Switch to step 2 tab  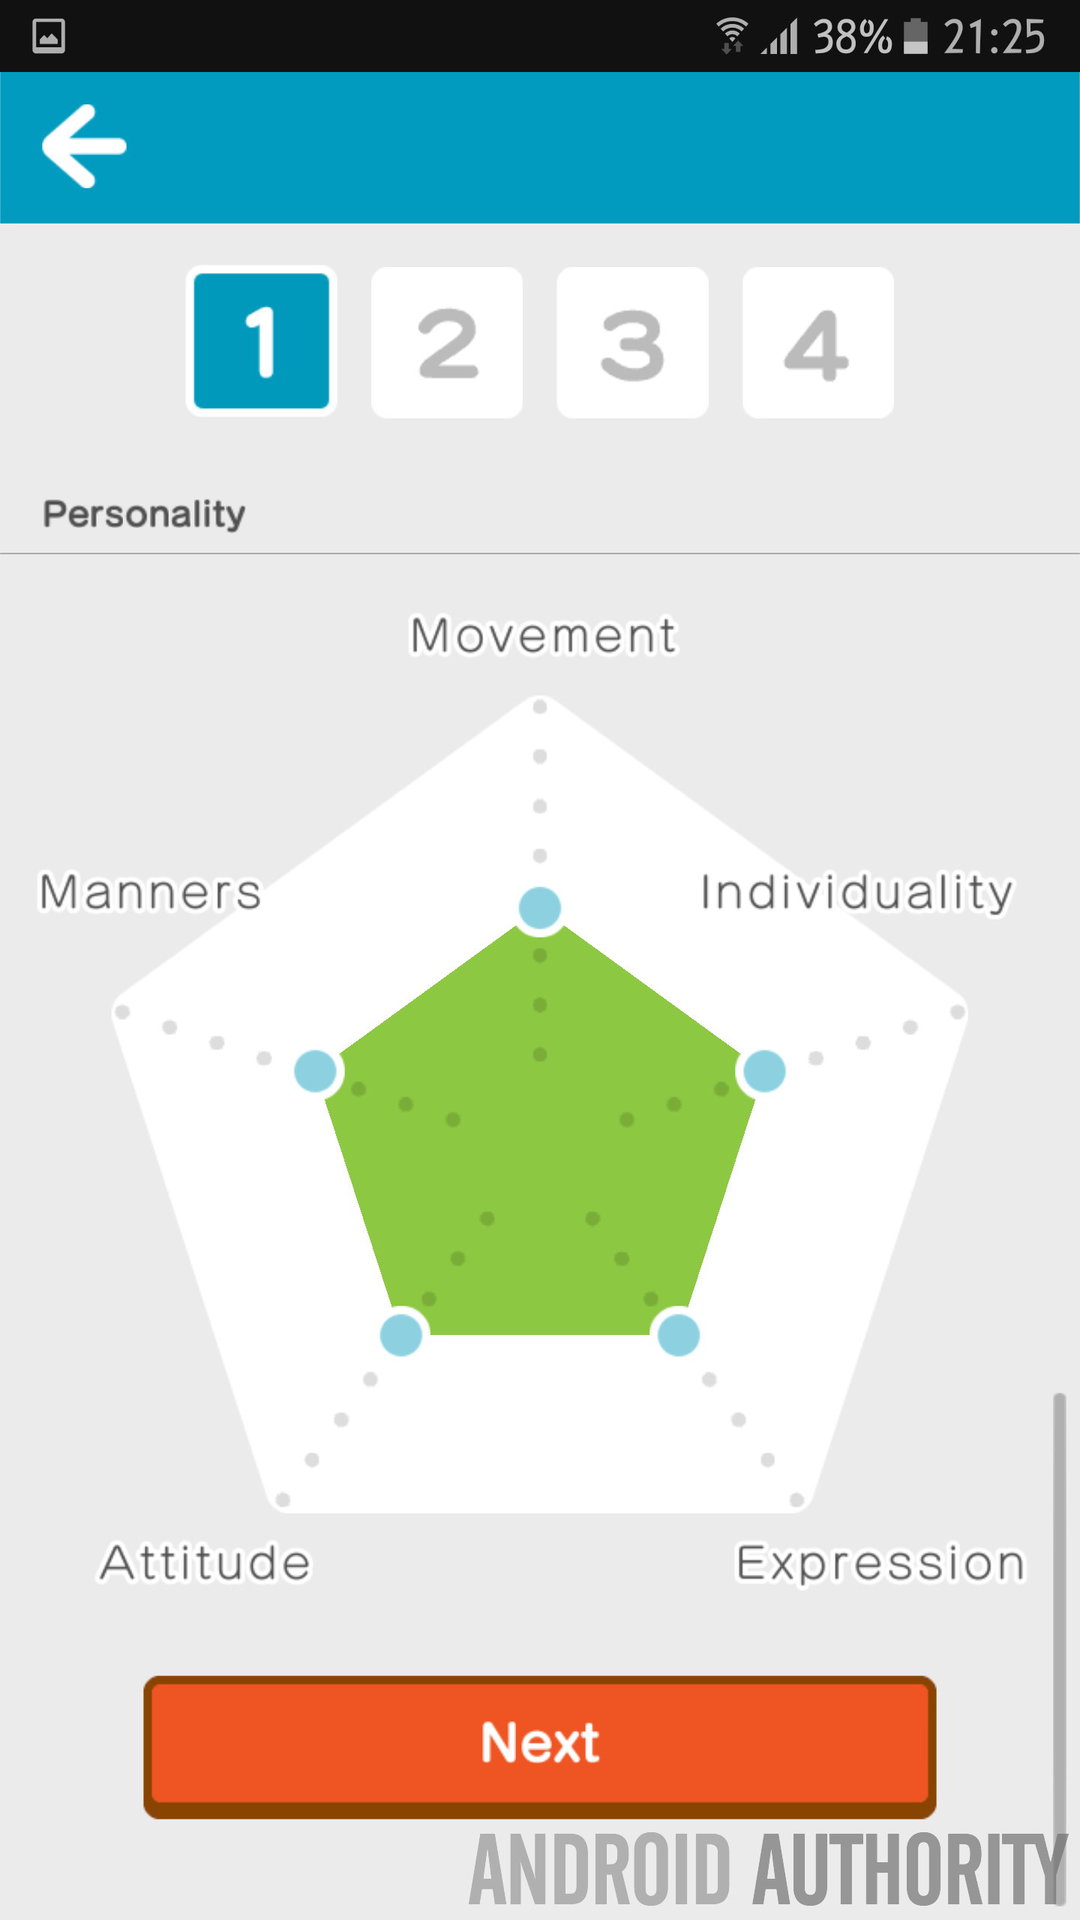point(447,342)
